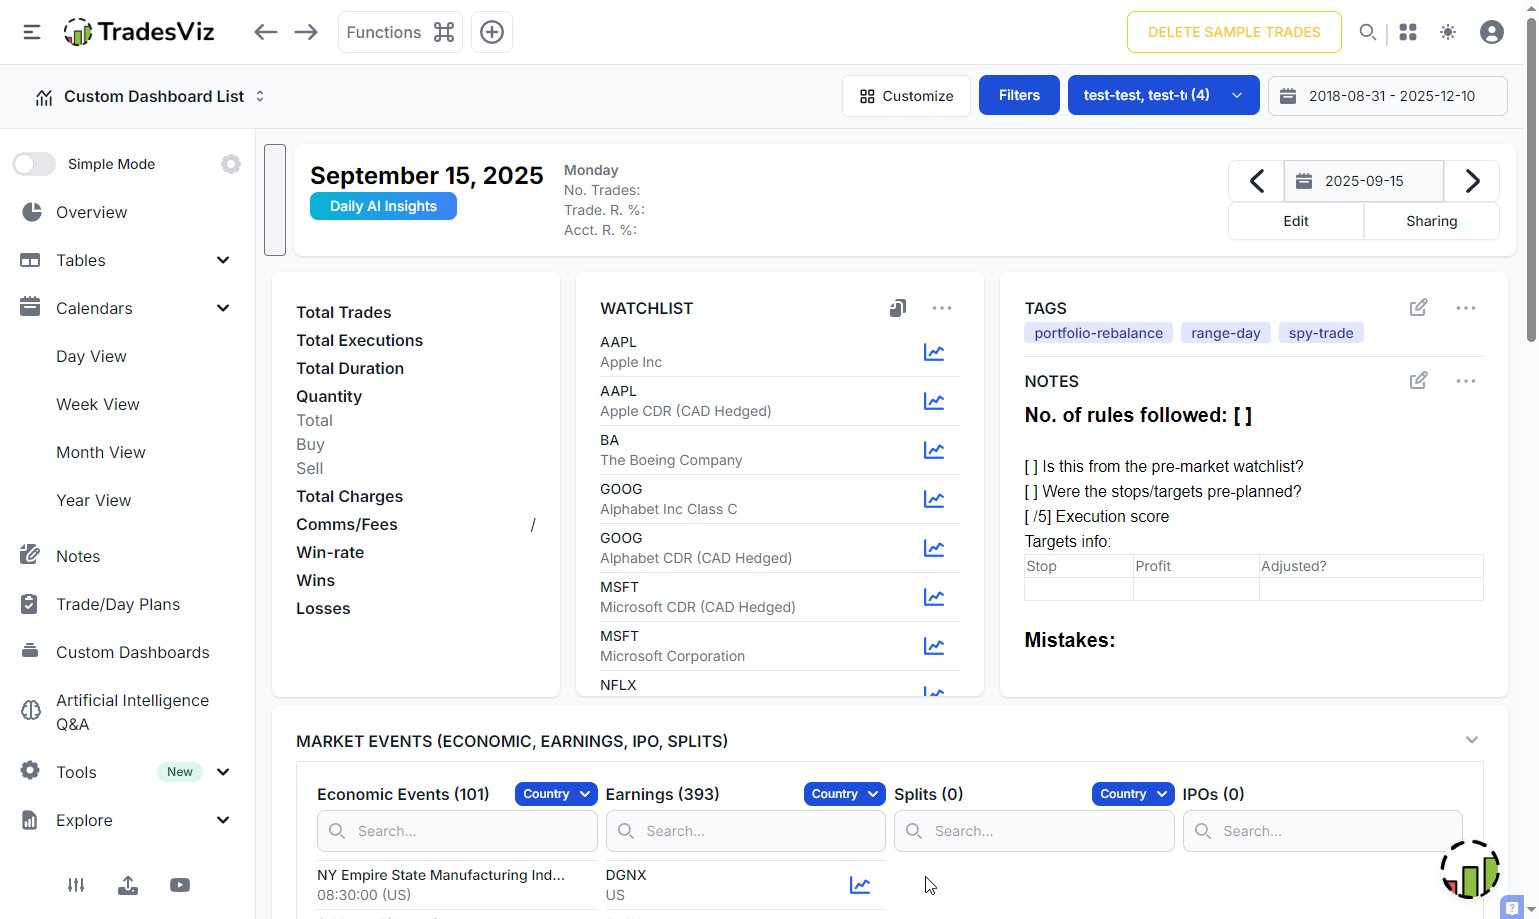Click the import upload icon in sidebar footer
The image size is (1539, 919).
[x=128, y=885]
